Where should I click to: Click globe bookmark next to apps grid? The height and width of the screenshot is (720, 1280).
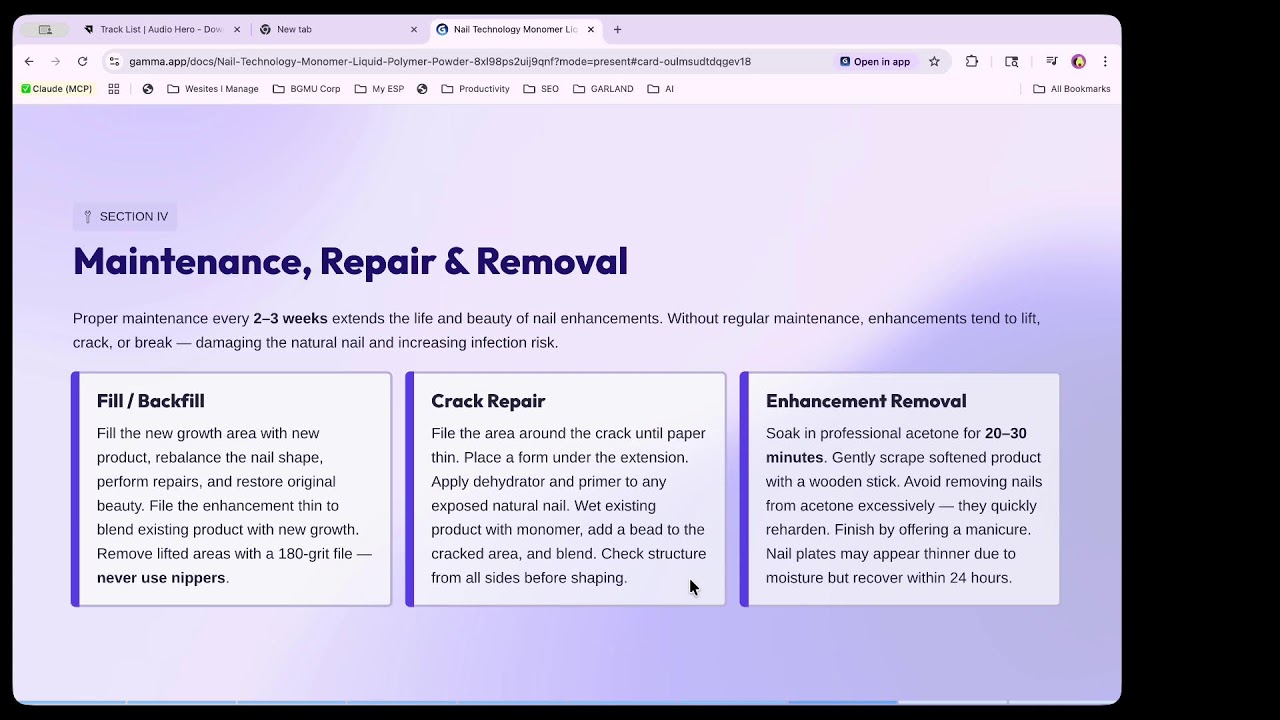[148, 89]
